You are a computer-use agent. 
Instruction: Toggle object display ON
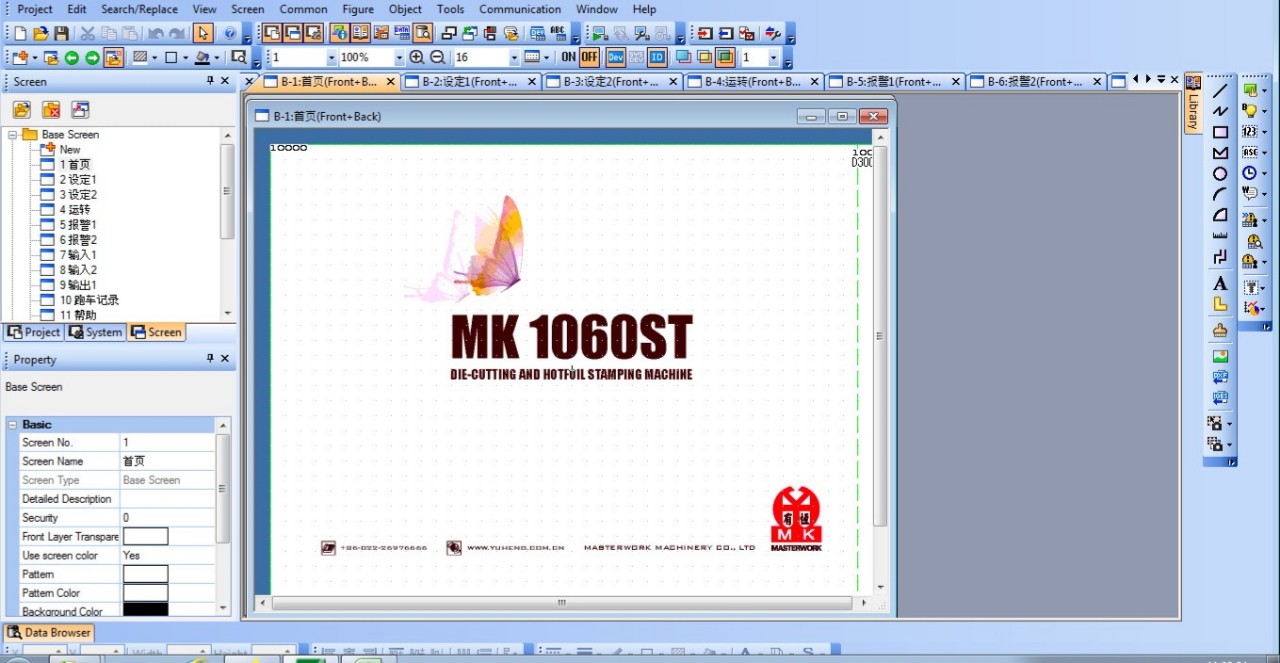pyautogui.click(x=568, y=58)
